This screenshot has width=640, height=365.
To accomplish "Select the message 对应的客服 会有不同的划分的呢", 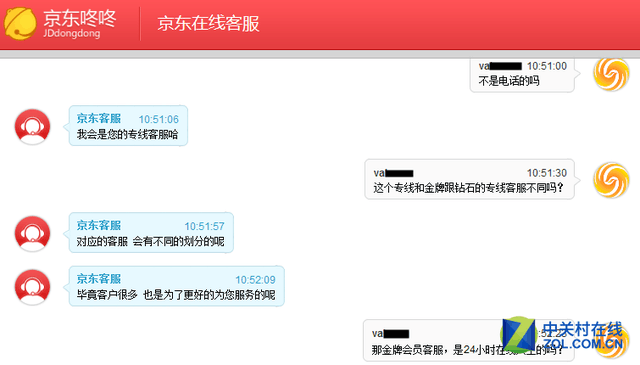I will 151,241.
